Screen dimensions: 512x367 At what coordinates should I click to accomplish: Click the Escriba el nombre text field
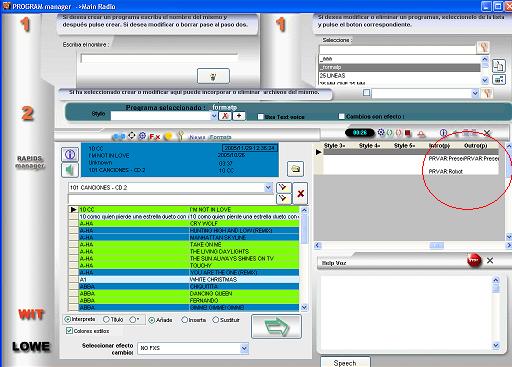tap(159, 58)
